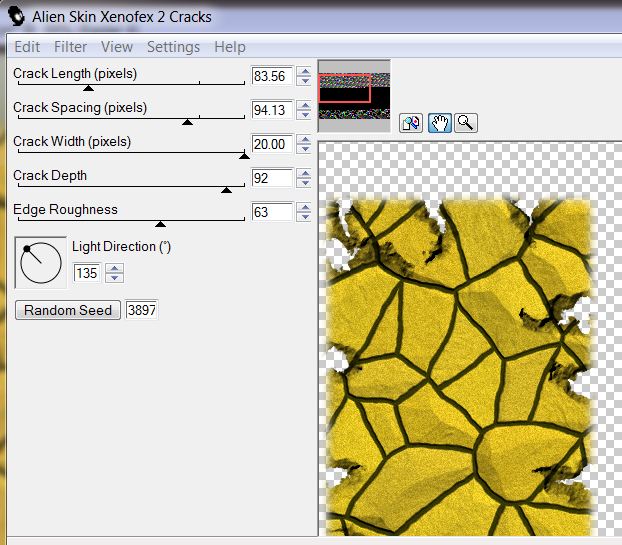Open the Filter menu

[x=70, y=47]
